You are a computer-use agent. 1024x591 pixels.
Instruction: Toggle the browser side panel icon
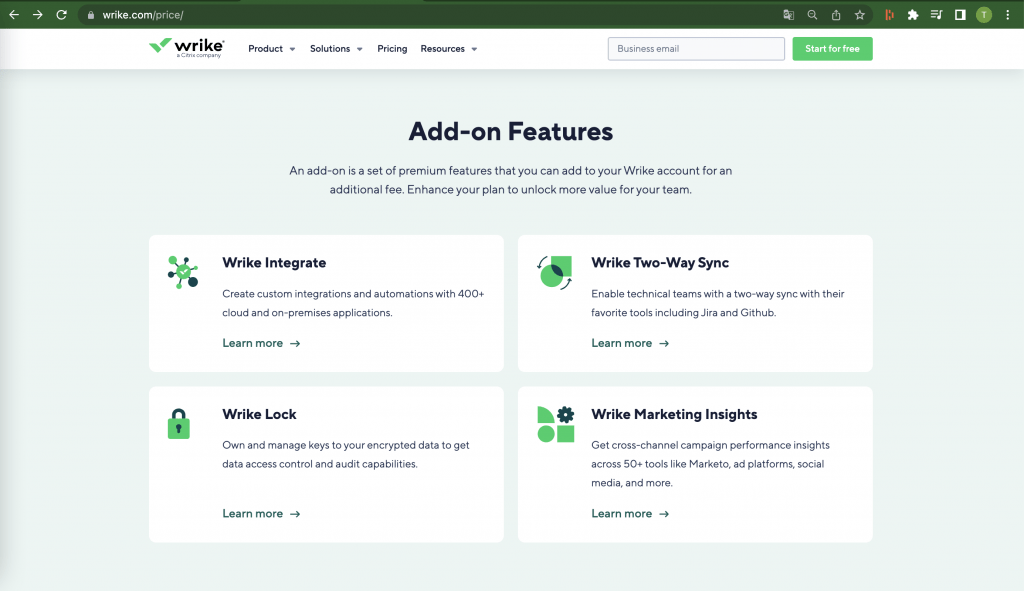(x=960, y=15)
